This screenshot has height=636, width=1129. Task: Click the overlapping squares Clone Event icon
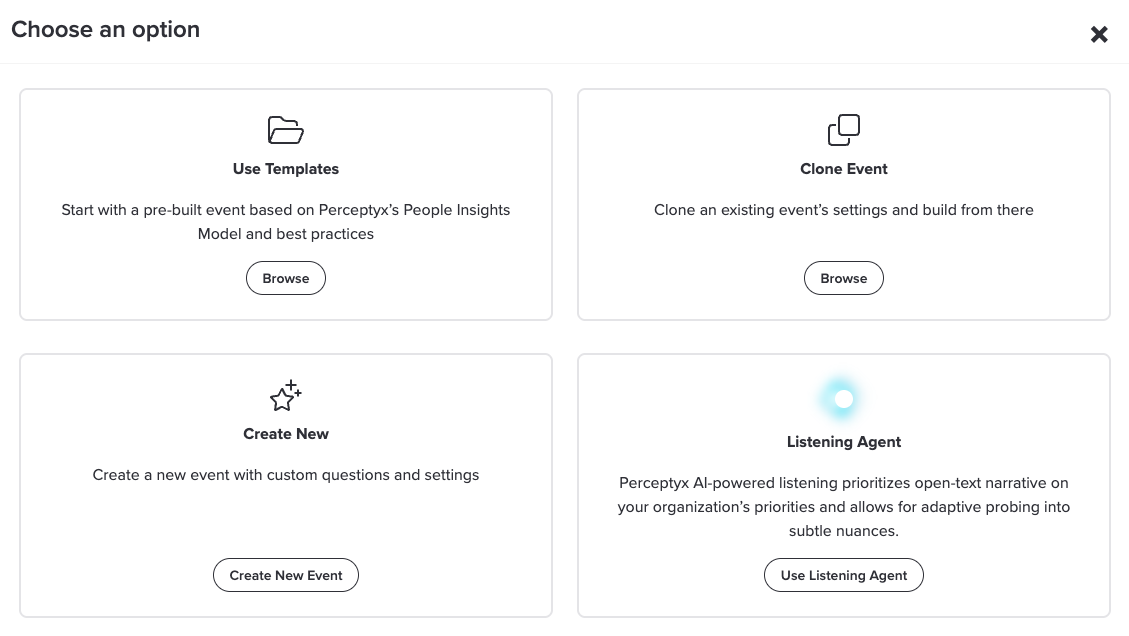coord(843,130)
